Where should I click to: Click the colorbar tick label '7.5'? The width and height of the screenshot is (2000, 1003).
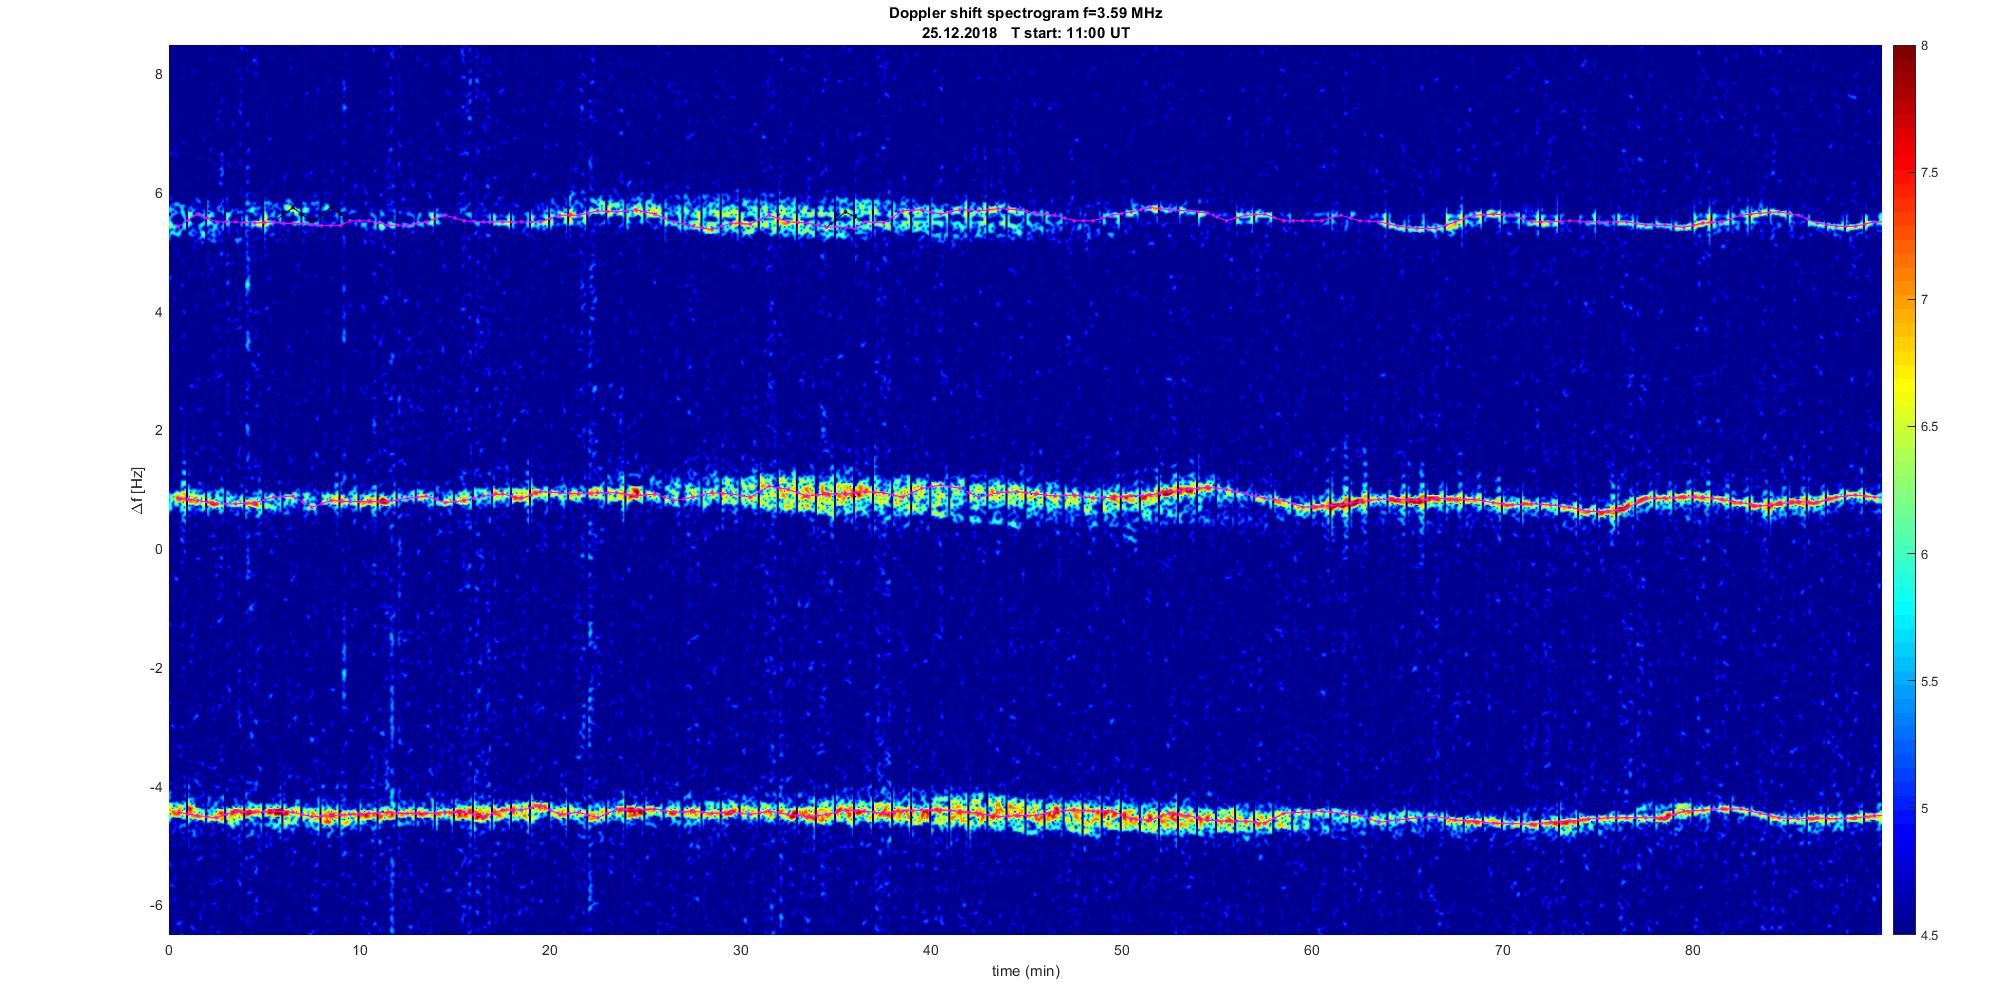[x=1930, y=173]
